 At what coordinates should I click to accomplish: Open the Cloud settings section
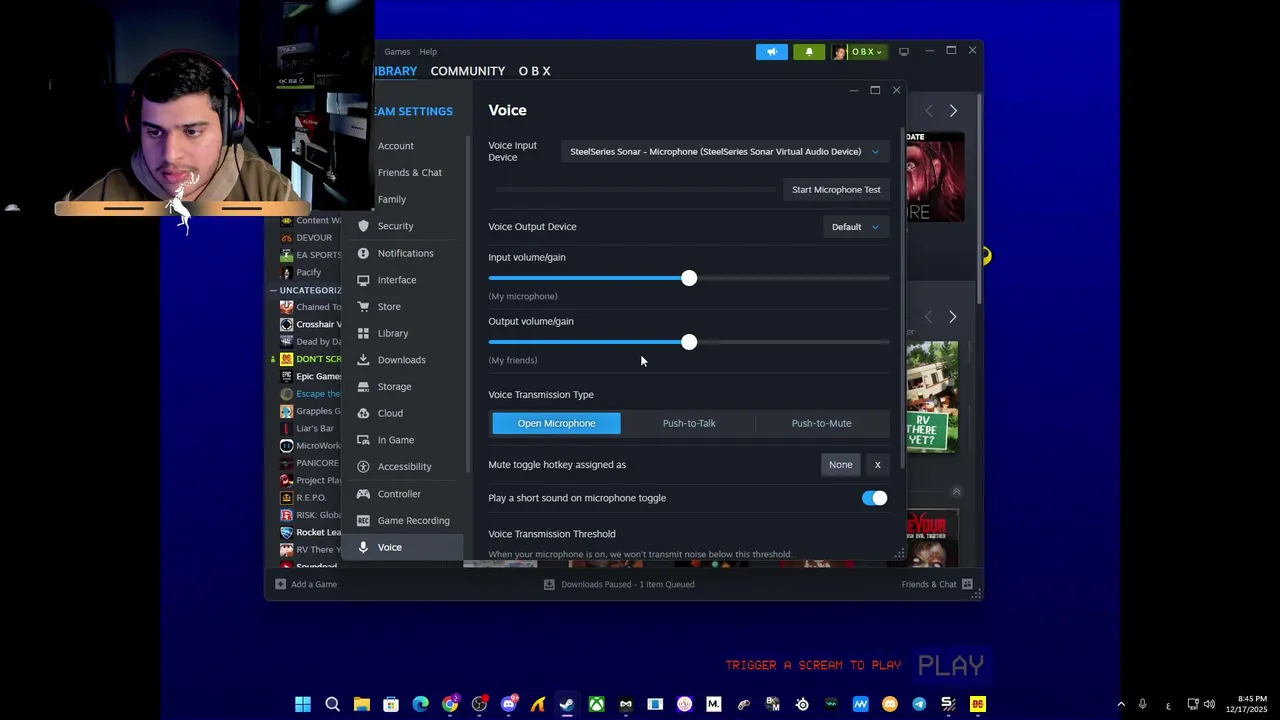(x=404, y=413)
